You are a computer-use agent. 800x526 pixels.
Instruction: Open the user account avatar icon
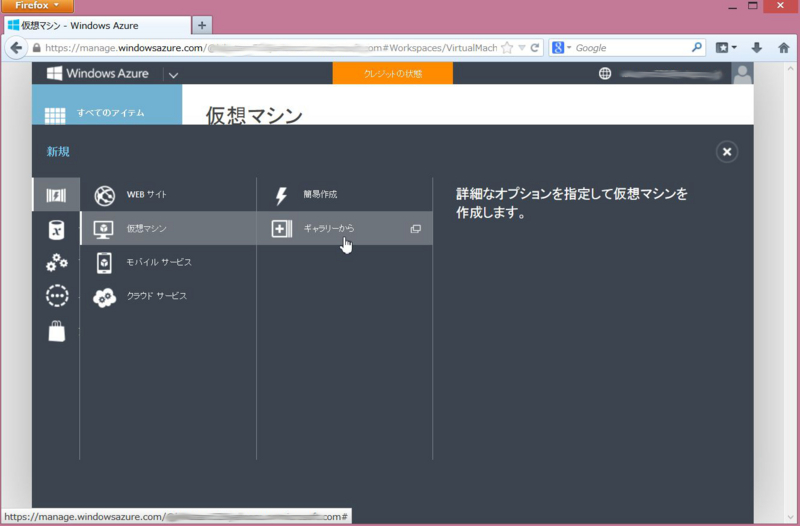click(x=742, y=73)
